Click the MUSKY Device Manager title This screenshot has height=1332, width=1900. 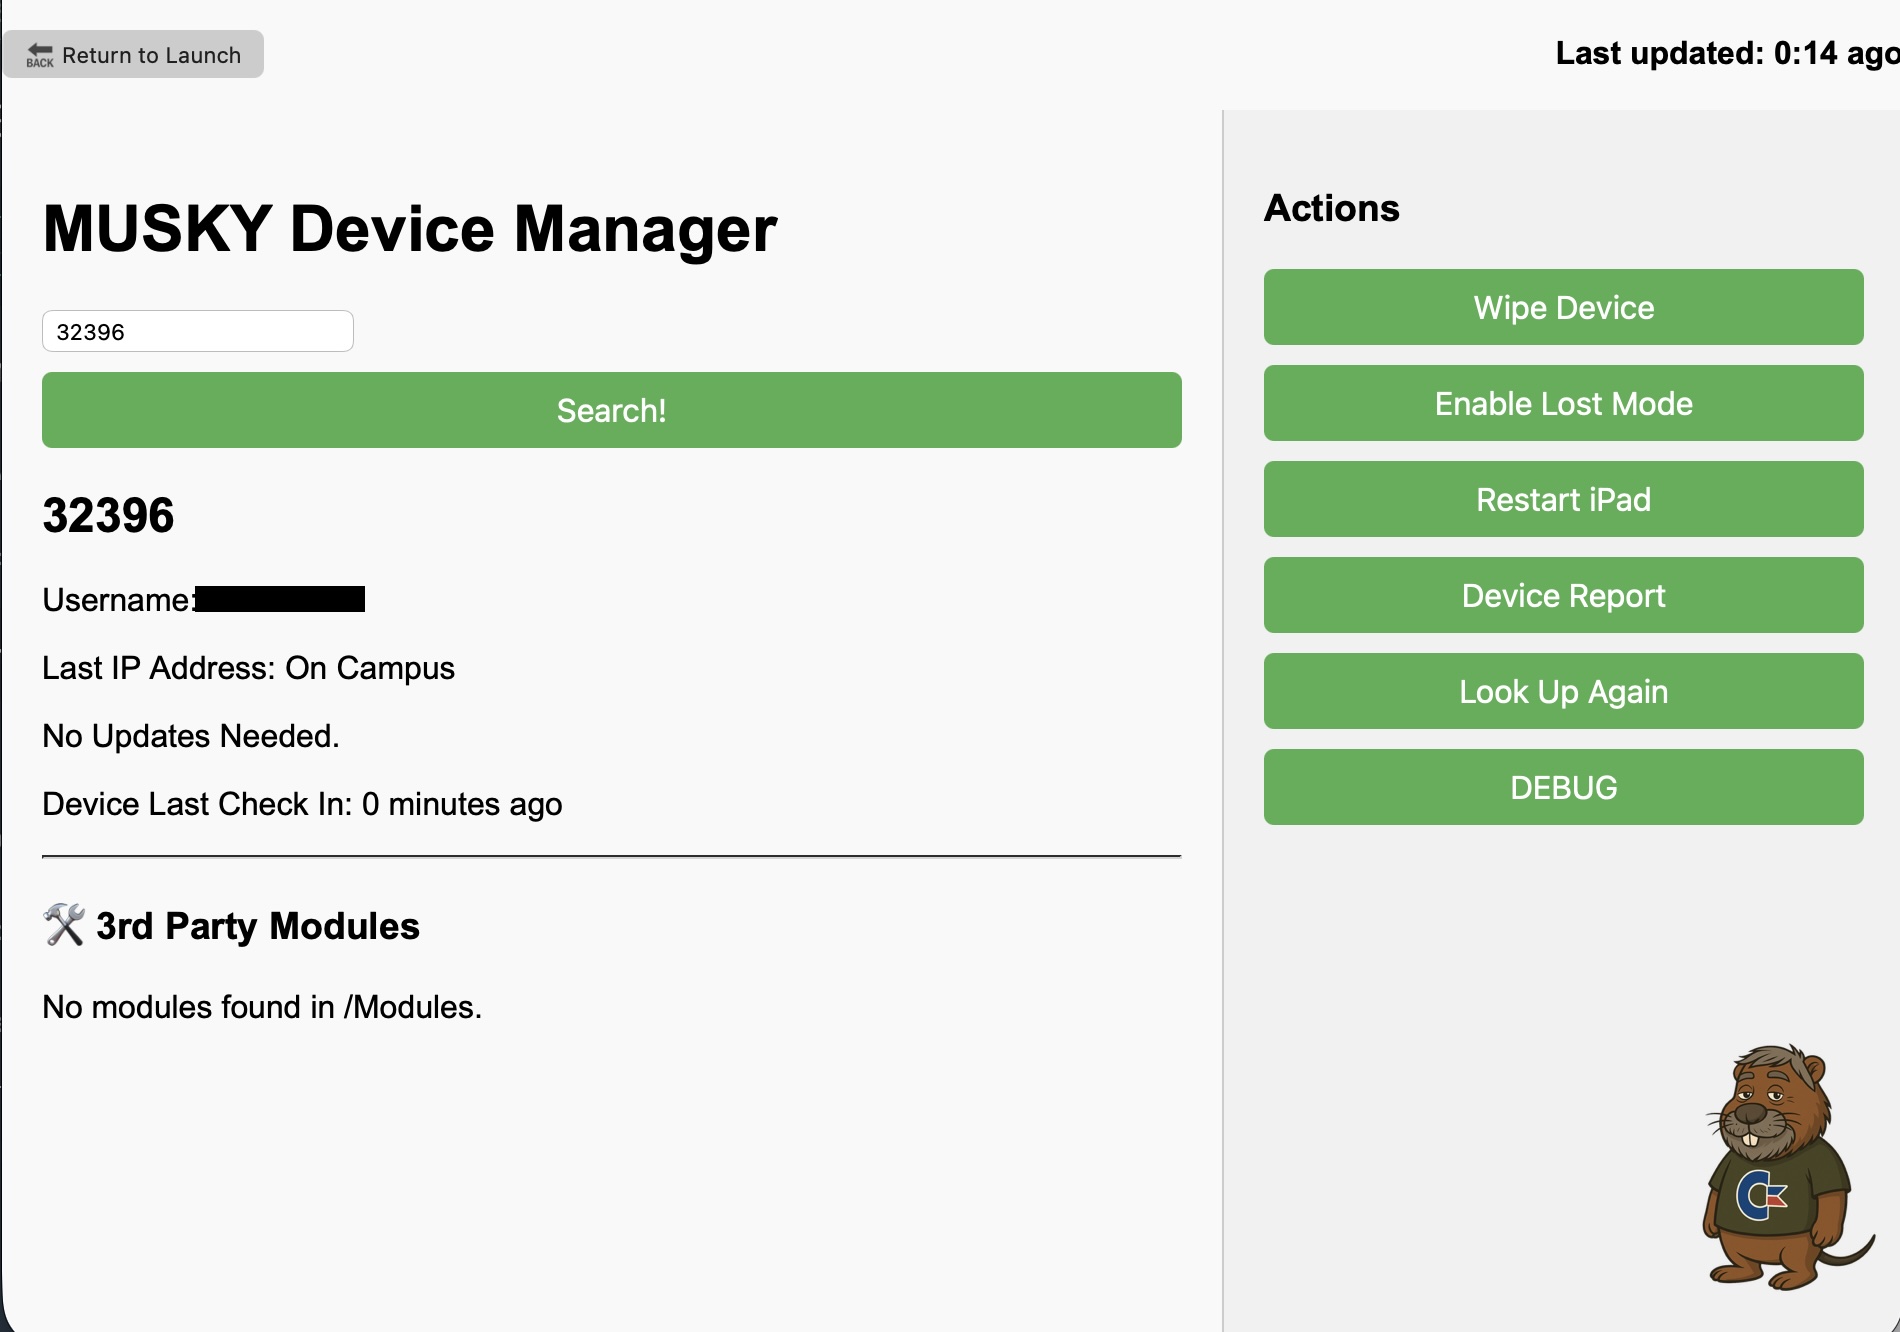(x=409, y=229)
